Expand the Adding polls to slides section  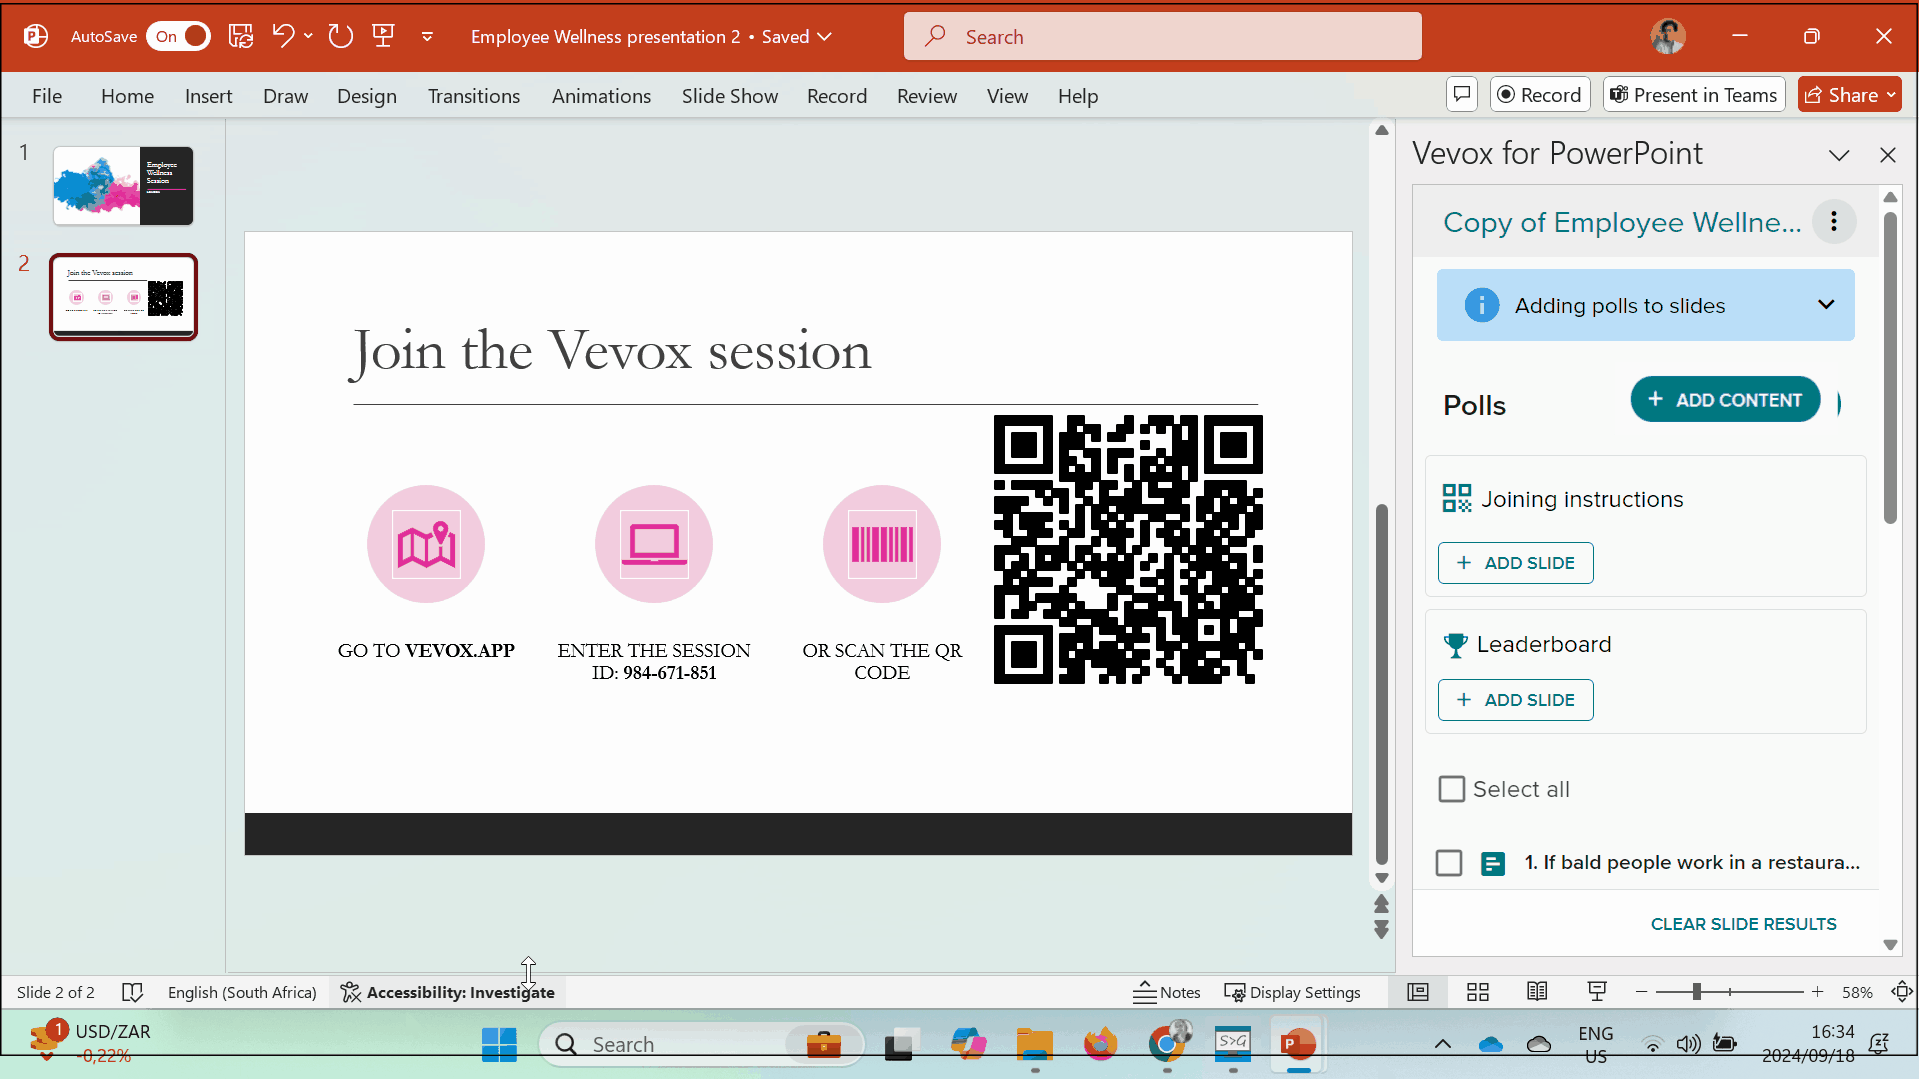(x=1826, y=305)
